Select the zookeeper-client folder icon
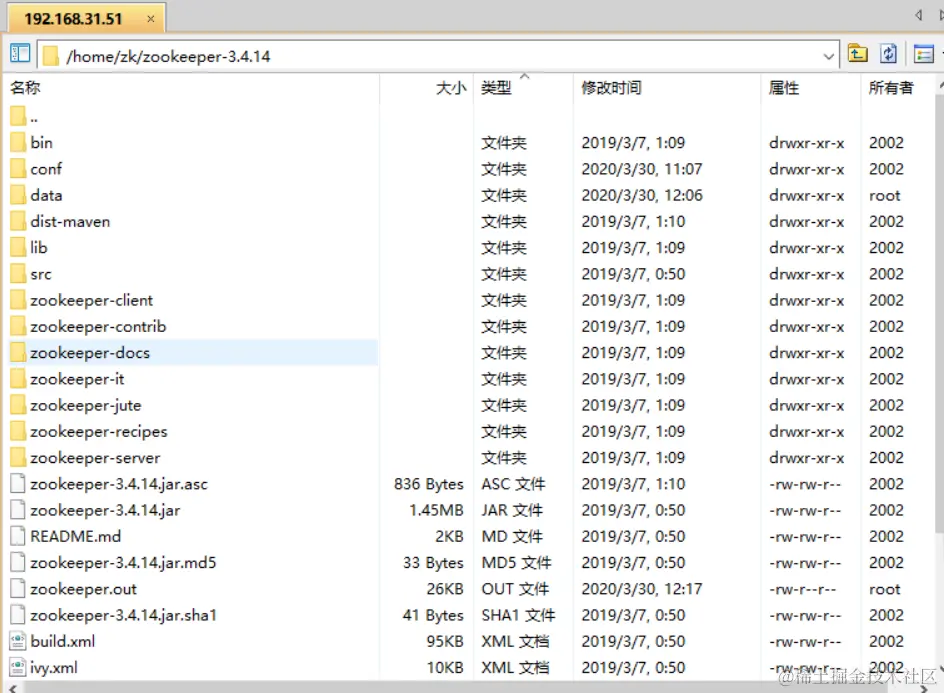944x693 pixels. click(18, 300)
